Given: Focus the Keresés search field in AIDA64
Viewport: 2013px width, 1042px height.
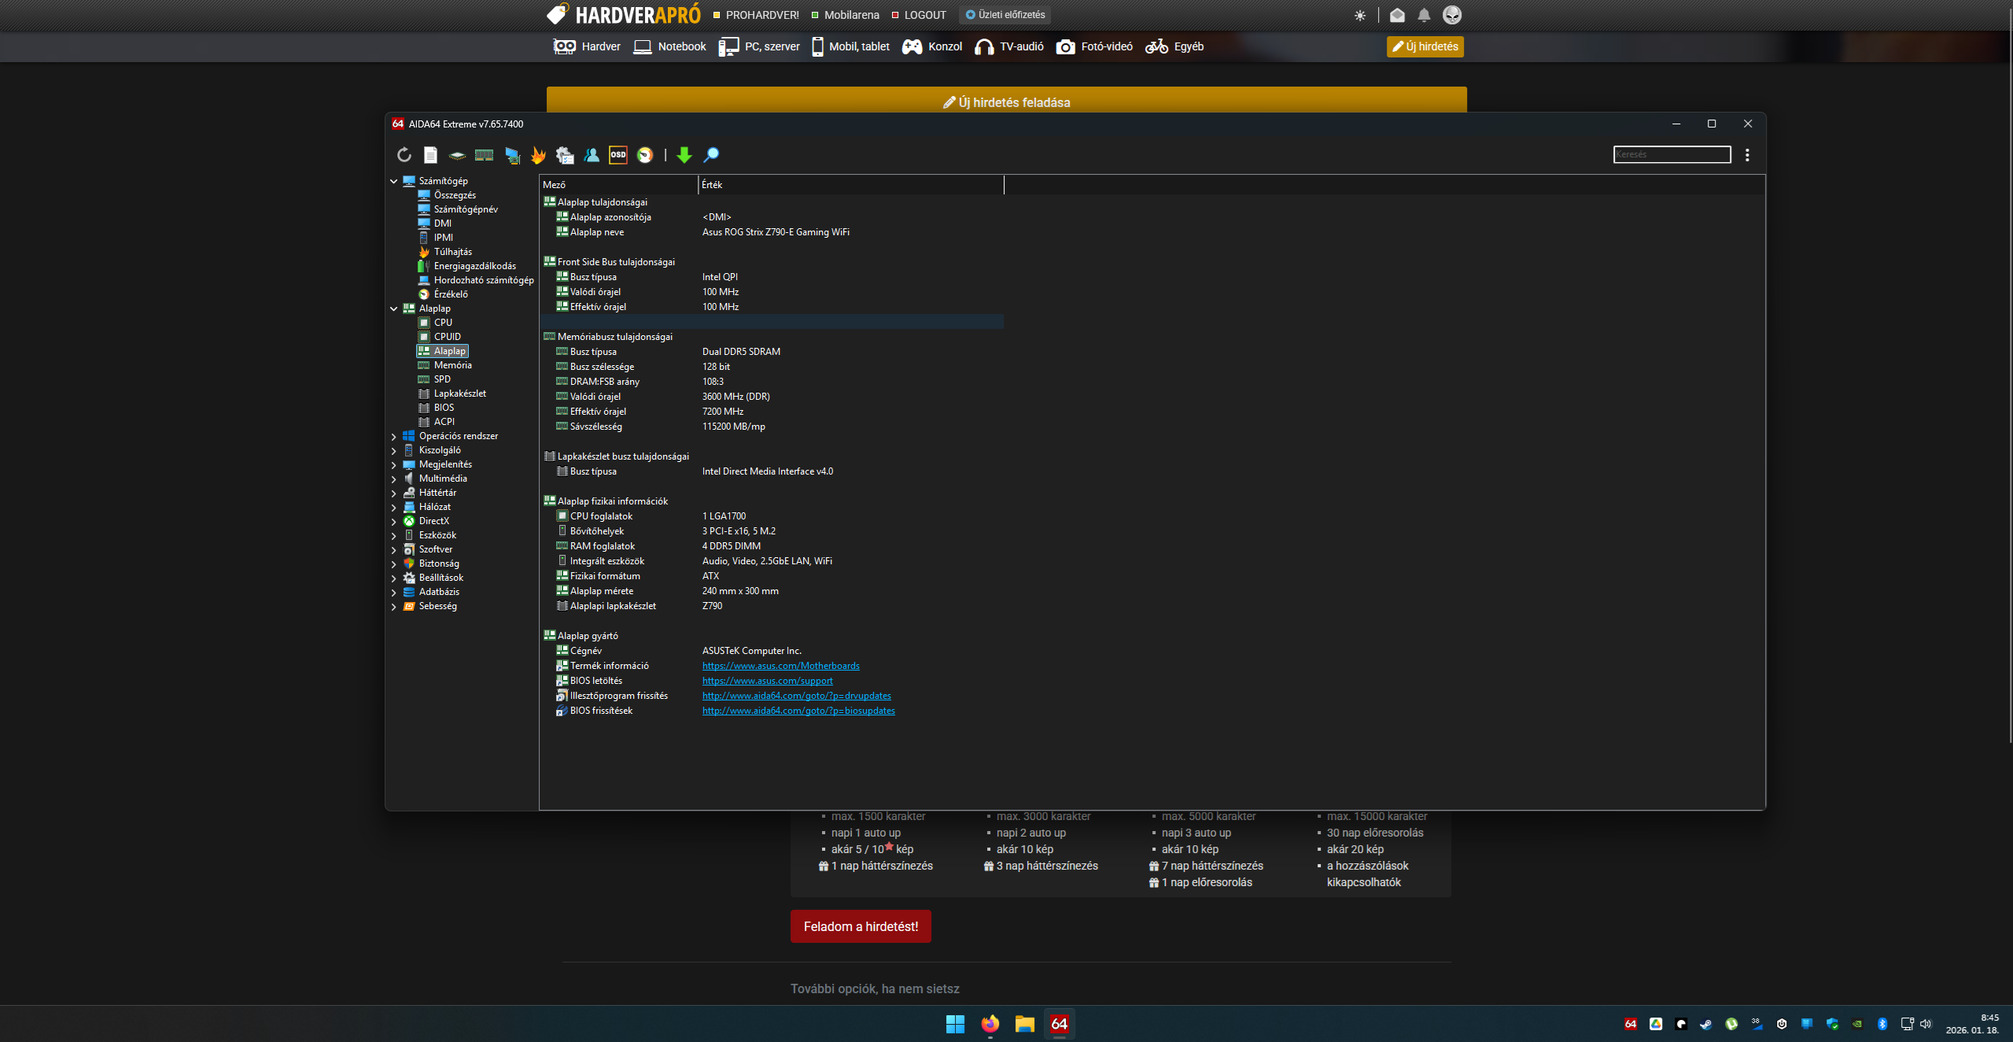Looking at the screenshot, I should coord(1672,154).
